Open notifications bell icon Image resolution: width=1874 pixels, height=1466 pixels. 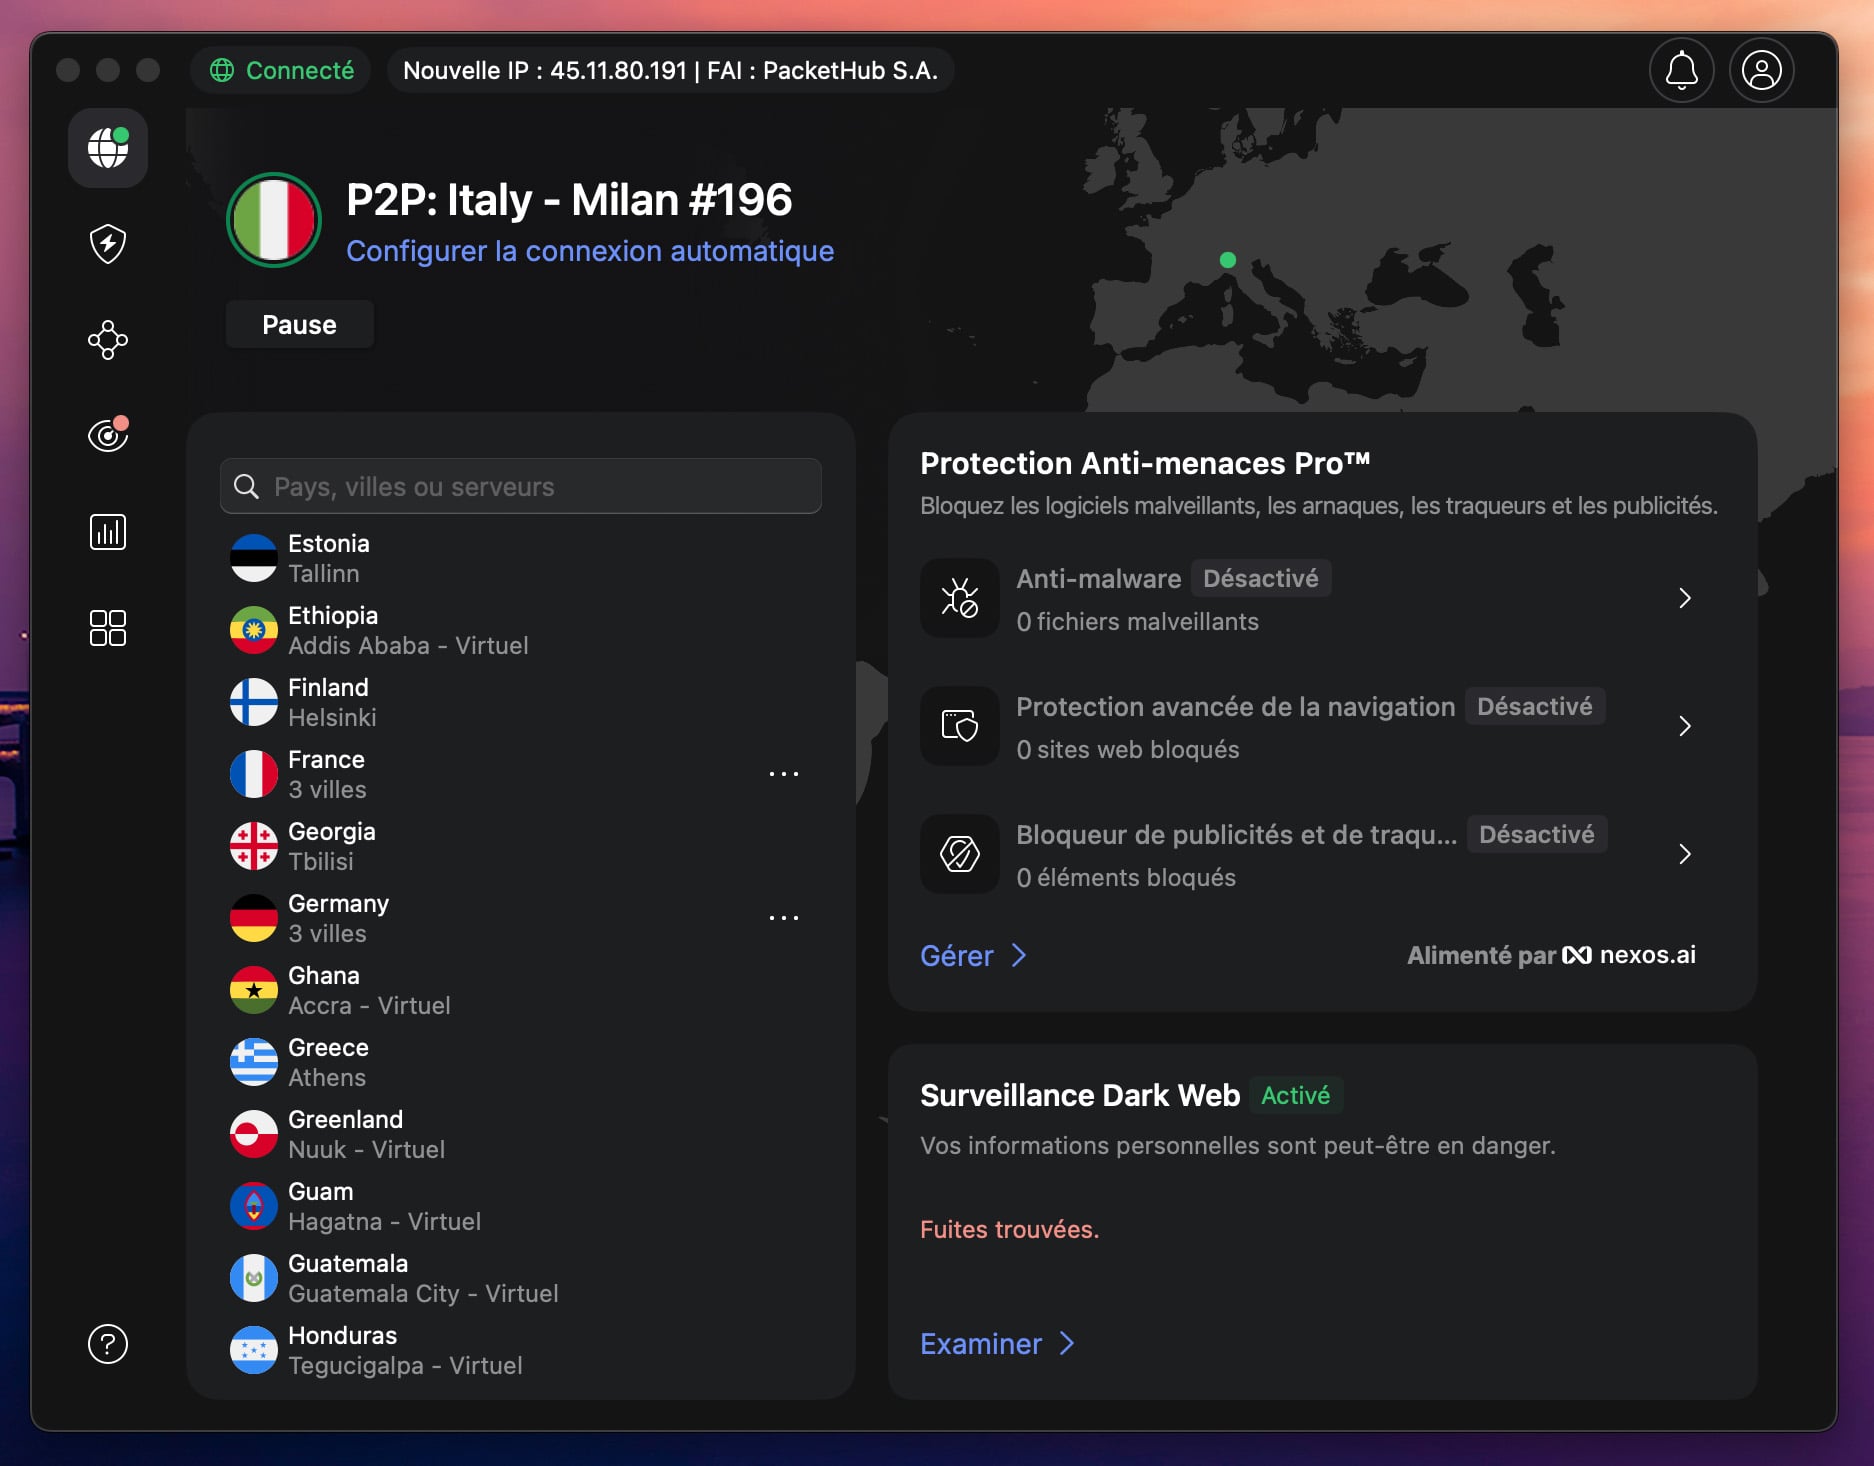1682,70
